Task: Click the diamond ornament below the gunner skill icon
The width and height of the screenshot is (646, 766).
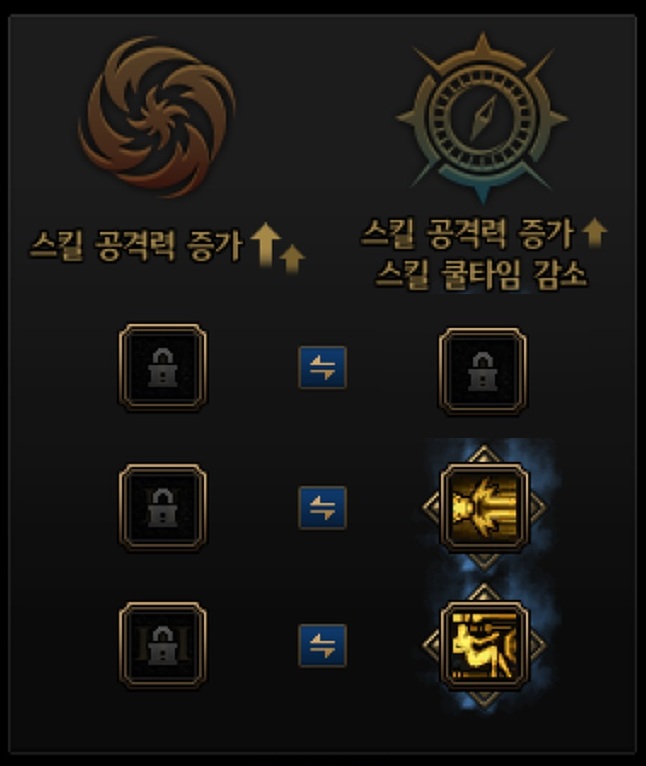Action: (x=483, y=698)
